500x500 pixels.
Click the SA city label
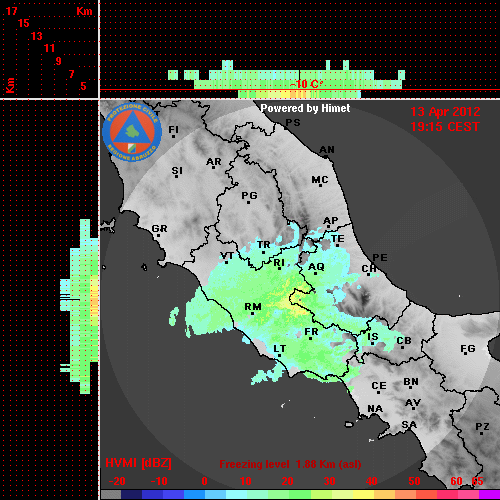(x=409, y=425)
